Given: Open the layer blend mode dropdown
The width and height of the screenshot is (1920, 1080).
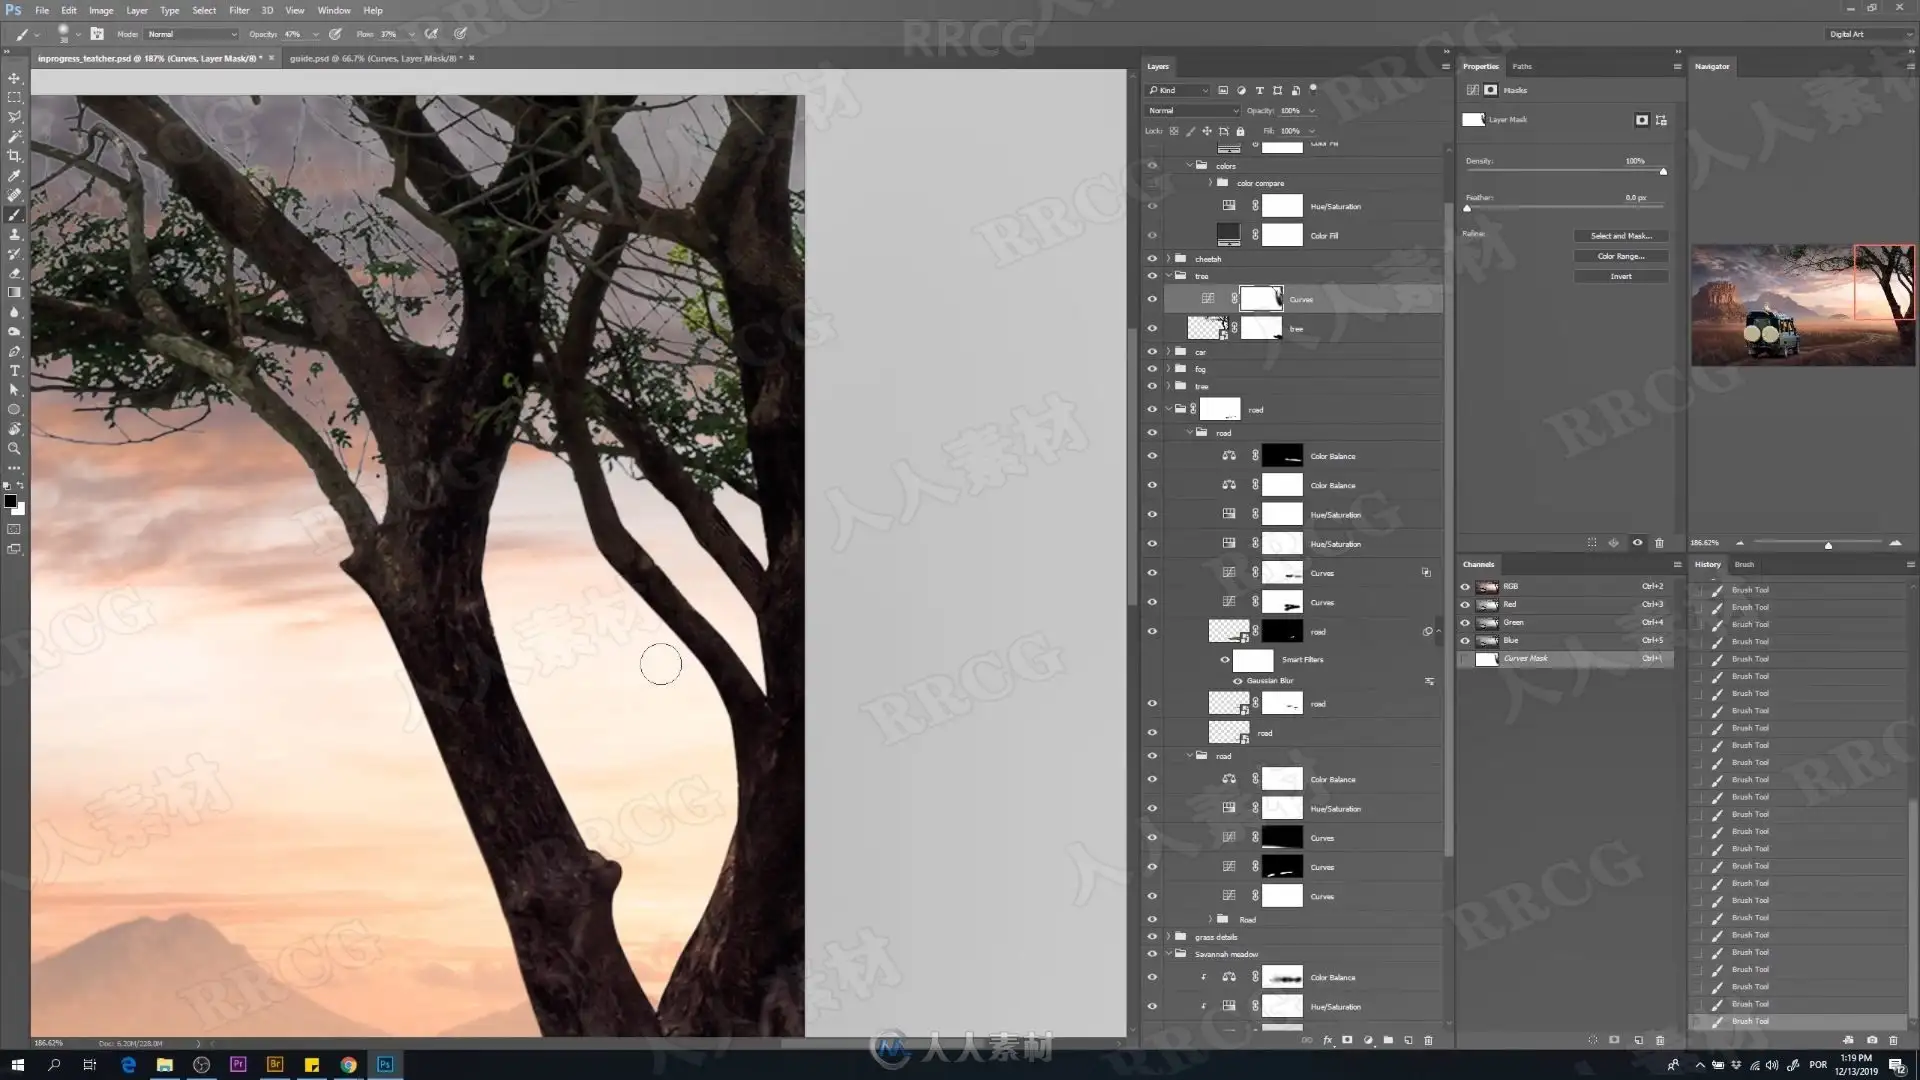Looking at the screenshot, I should coord(1192,111).
